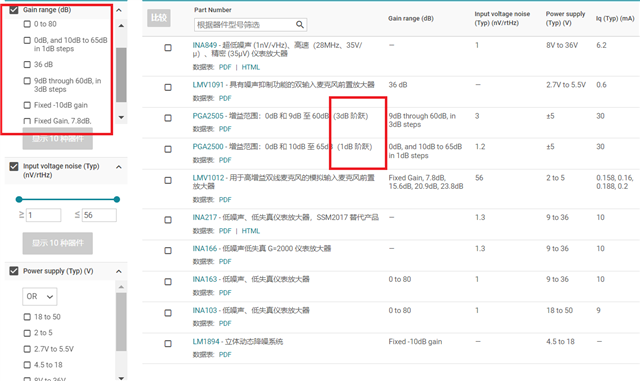Click the part number filter search box
The width and height of the screenshot is (640, 381).
250,25
